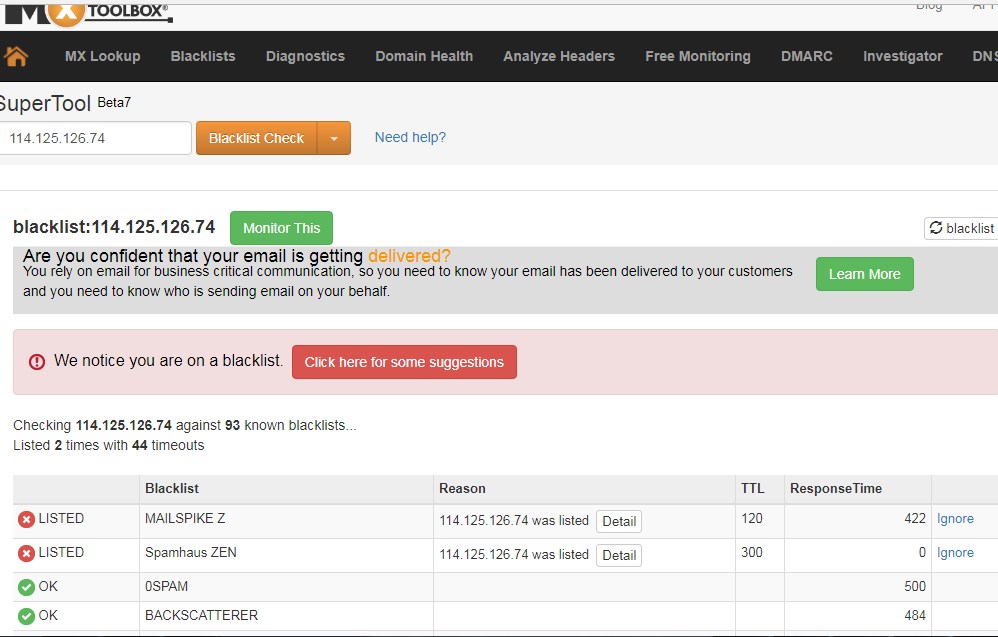Click the green OK icon for BACKSCATTERER
Screen dimensions: 998x637
click(x=26, y=616)
